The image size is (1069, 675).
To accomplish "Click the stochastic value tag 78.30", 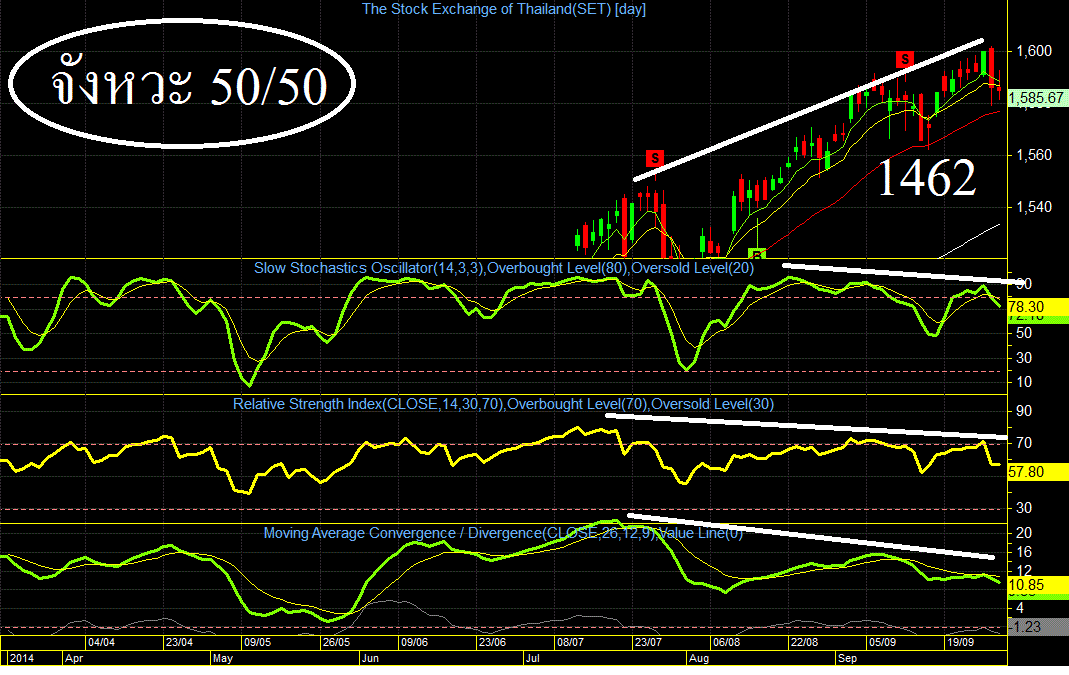I will tap(1038, 307).
